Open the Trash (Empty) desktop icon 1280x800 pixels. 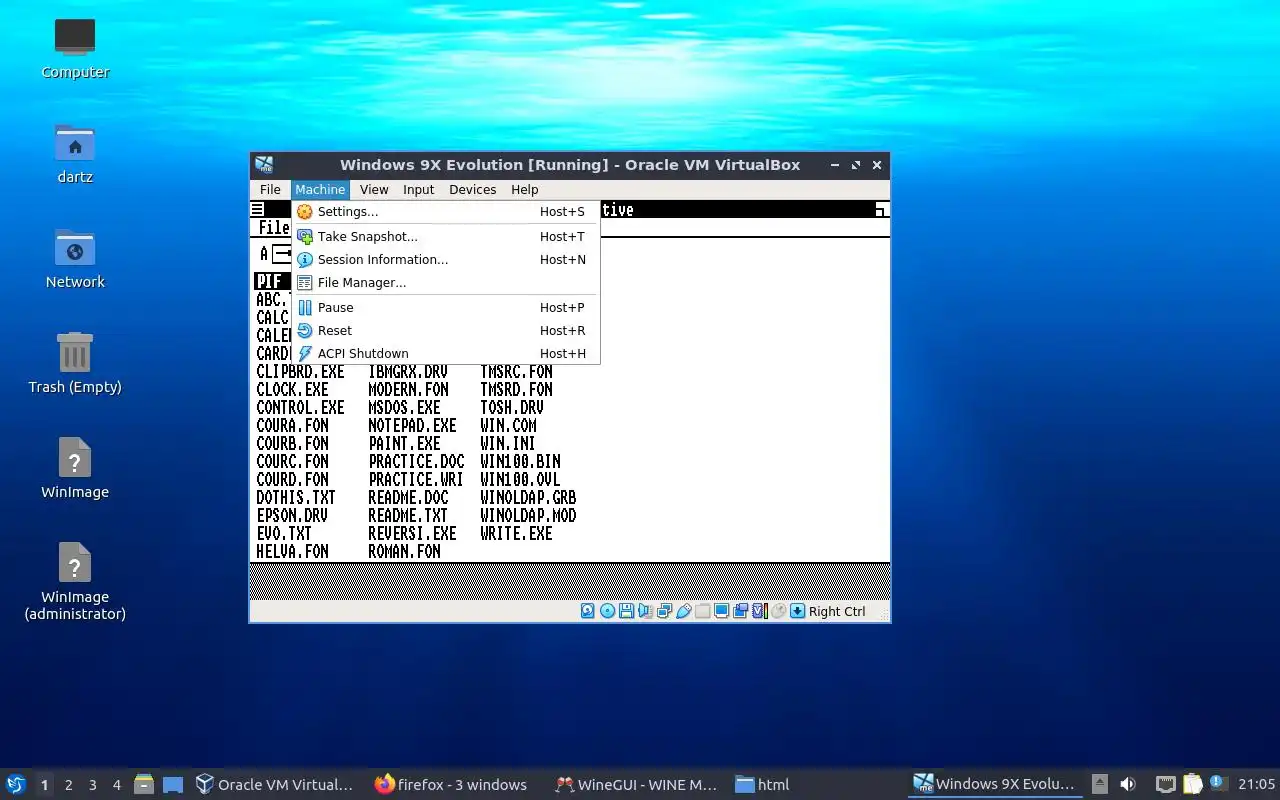(75, 363)
